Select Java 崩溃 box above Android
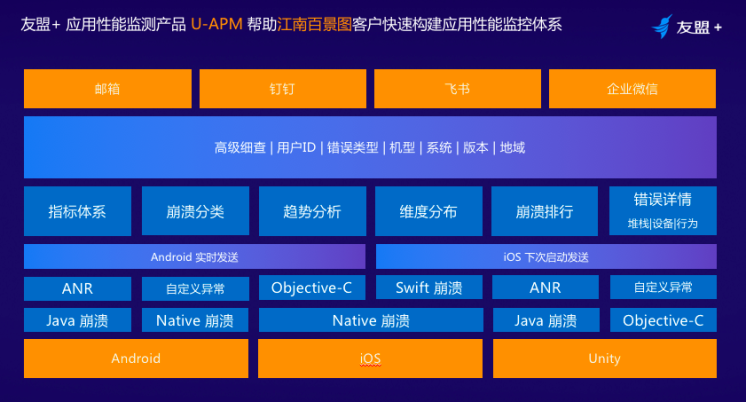Screen dimensions: 746x402 (x=78, y=320)
